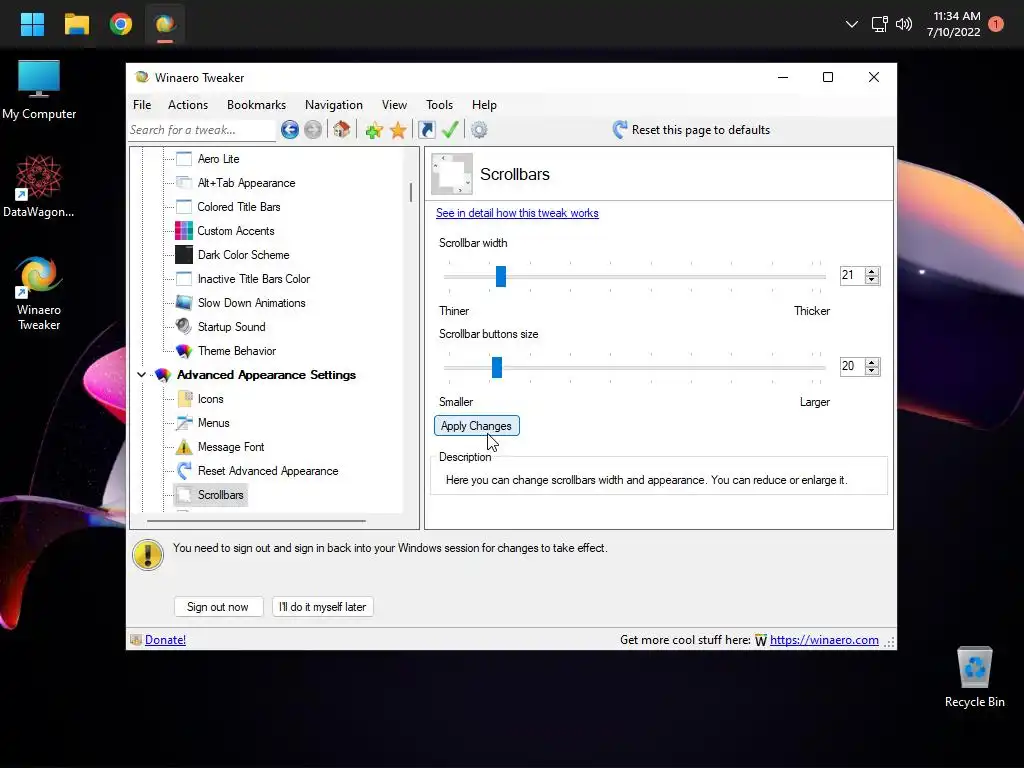Select the Recycle Bin desktop icon
Viewport: 1024px width, 768px height.
pyautogui.click(x=974, y=678)
